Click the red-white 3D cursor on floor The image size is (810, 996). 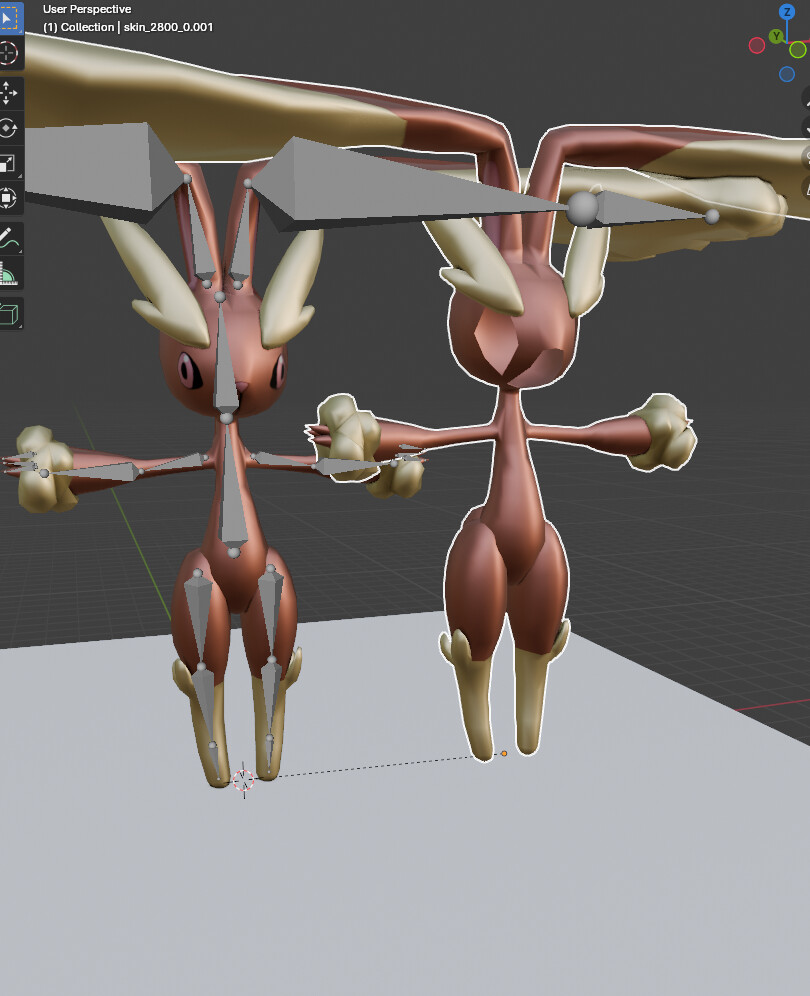243,779
